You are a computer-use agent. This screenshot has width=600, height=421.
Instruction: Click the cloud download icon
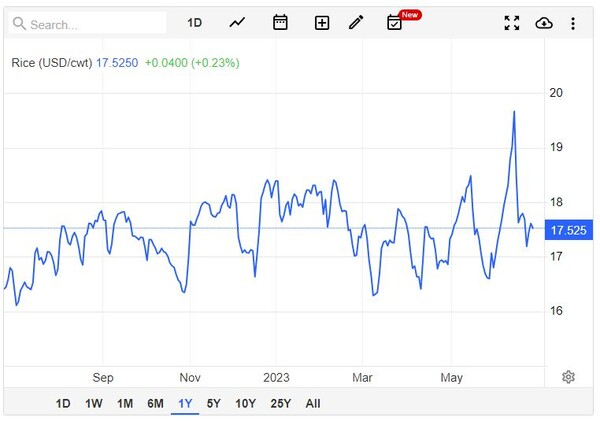pyautogui.click(x=544, y=22)
